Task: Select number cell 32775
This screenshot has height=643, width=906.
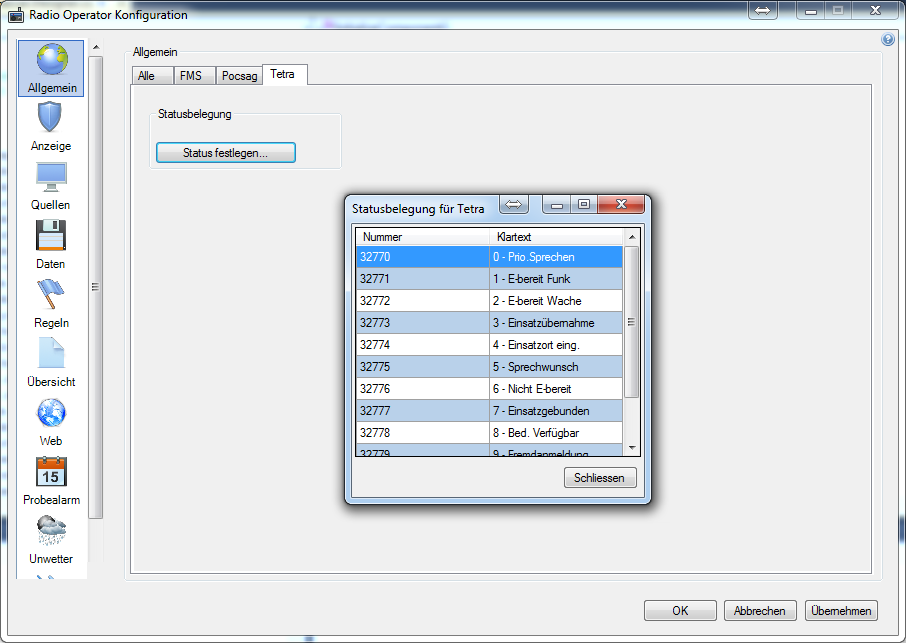Action: coord(422,366)
